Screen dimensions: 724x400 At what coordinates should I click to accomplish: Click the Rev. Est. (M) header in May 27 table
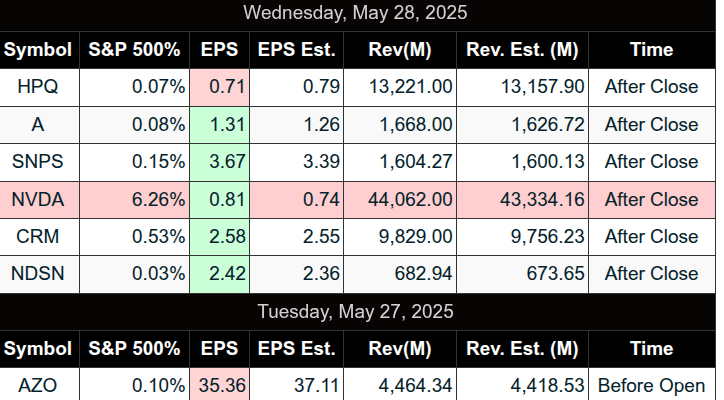coord(522,349)
